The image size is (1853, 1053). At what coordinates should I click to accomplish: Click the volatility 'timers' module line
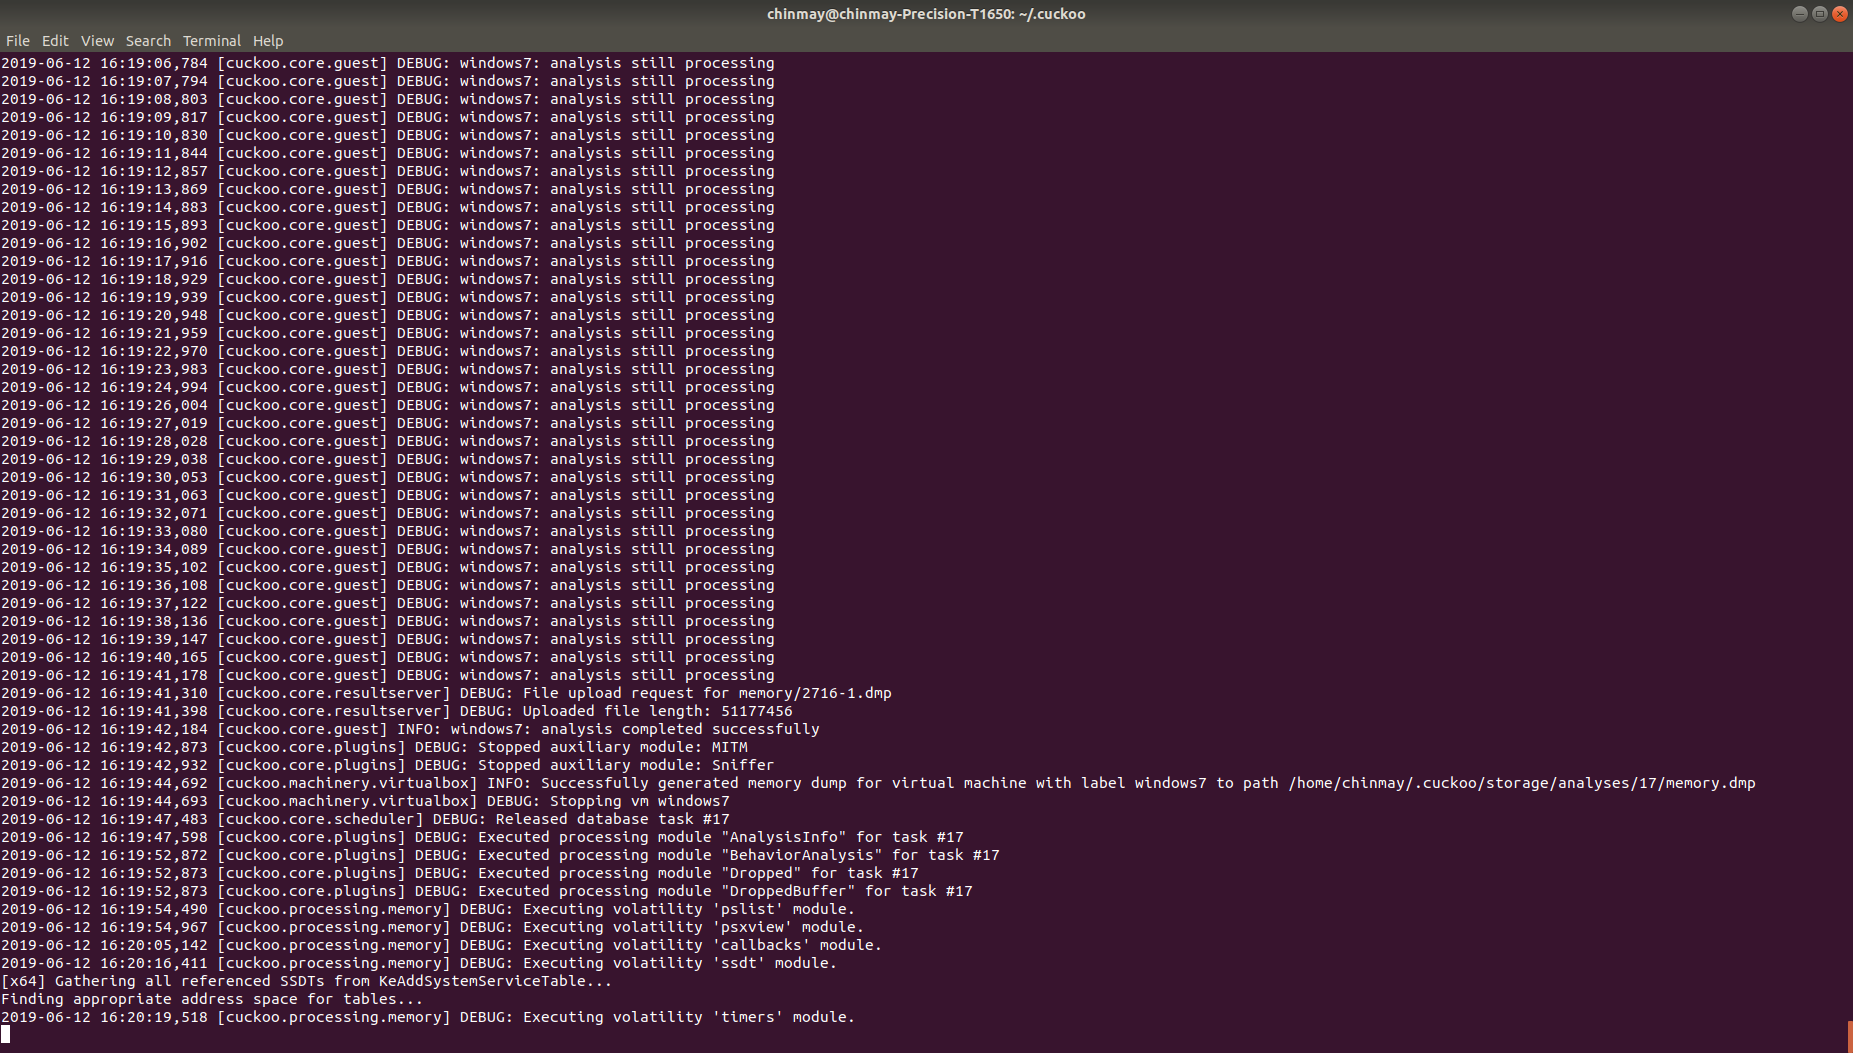pyautogui.click(x=427, y=1017)
